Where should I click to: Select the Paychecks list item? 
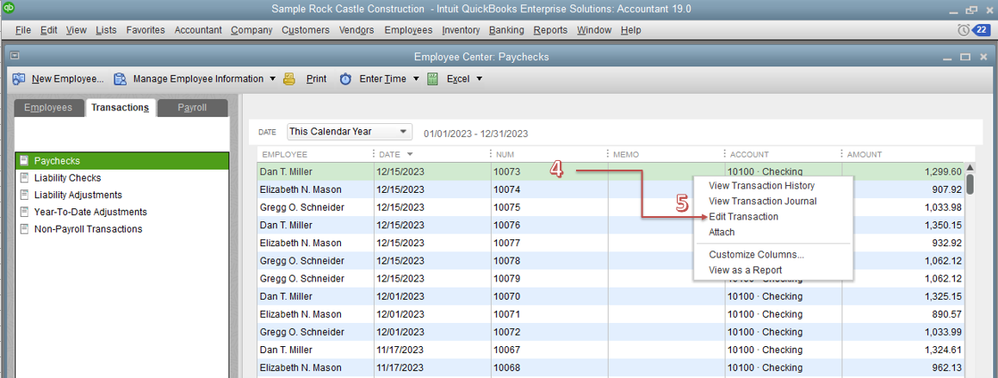[x=122, y=160]
